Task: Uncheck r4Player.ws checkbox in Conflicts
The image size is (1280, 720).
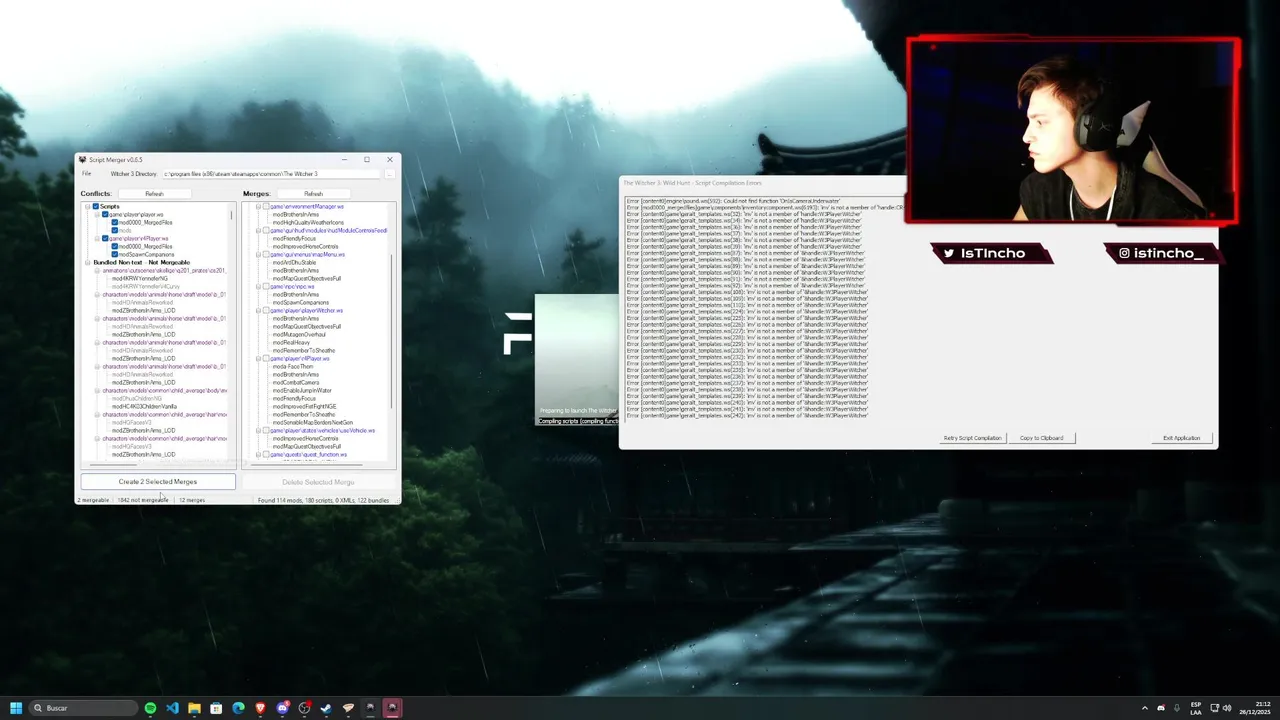Action: pos(105,239)
